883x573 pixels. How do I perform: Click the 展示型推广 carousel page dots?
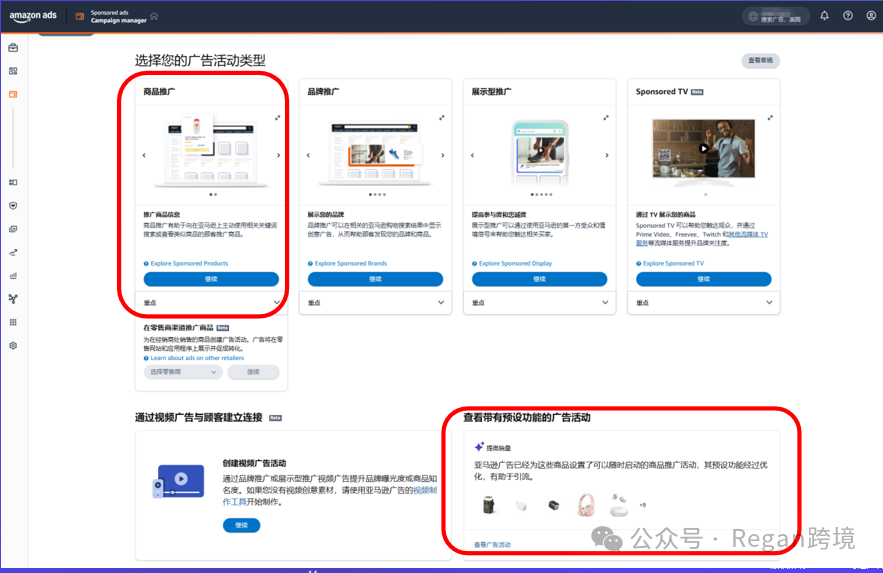click(541, 195)
